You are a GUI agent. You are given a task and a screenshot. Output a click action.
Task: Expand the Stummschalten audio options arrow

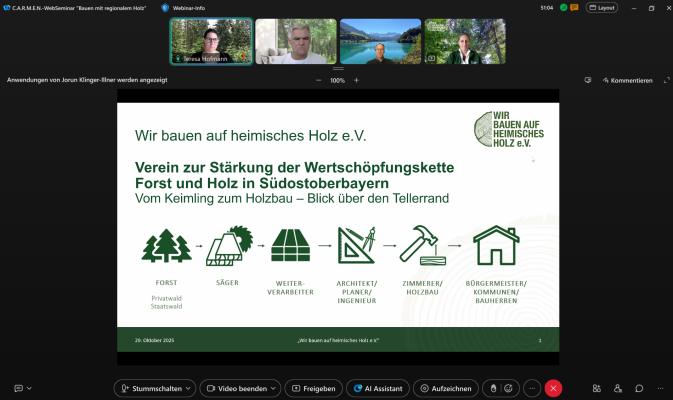(188, 388)
